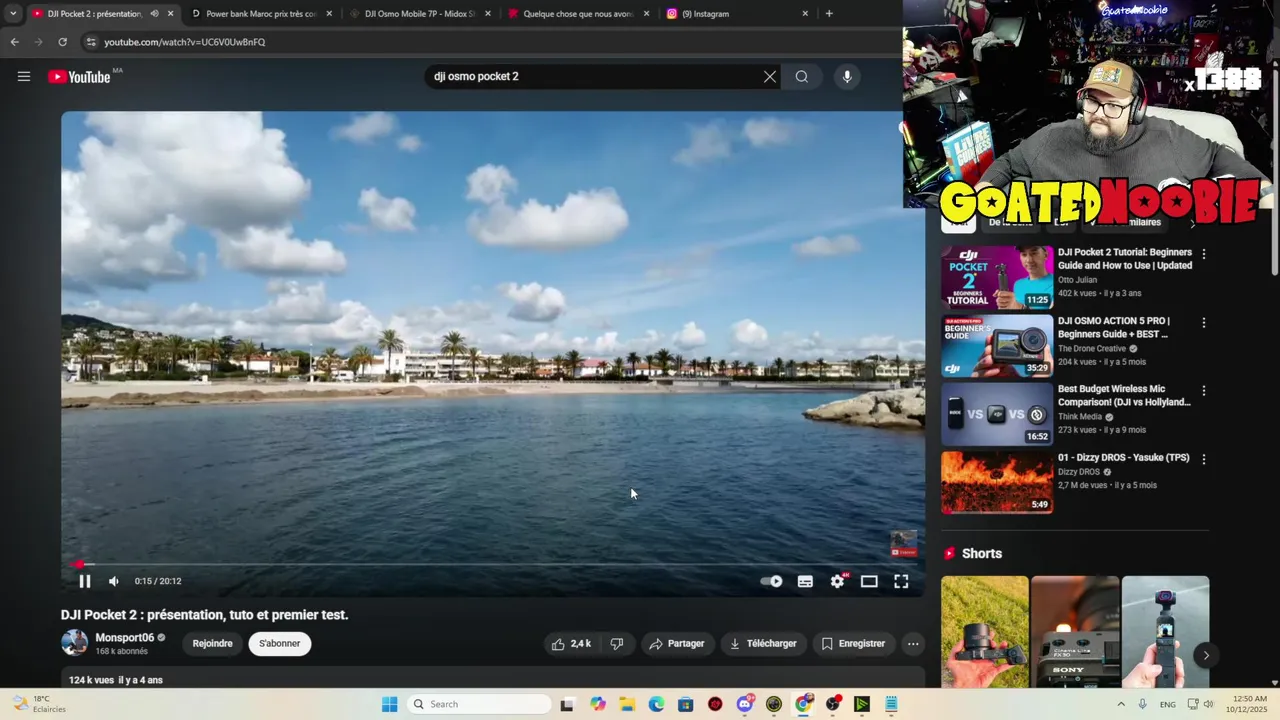Clear the search box with X
Image resolution: width=1280 pixels, height=720 pixels.
click(x=770, y=77)
